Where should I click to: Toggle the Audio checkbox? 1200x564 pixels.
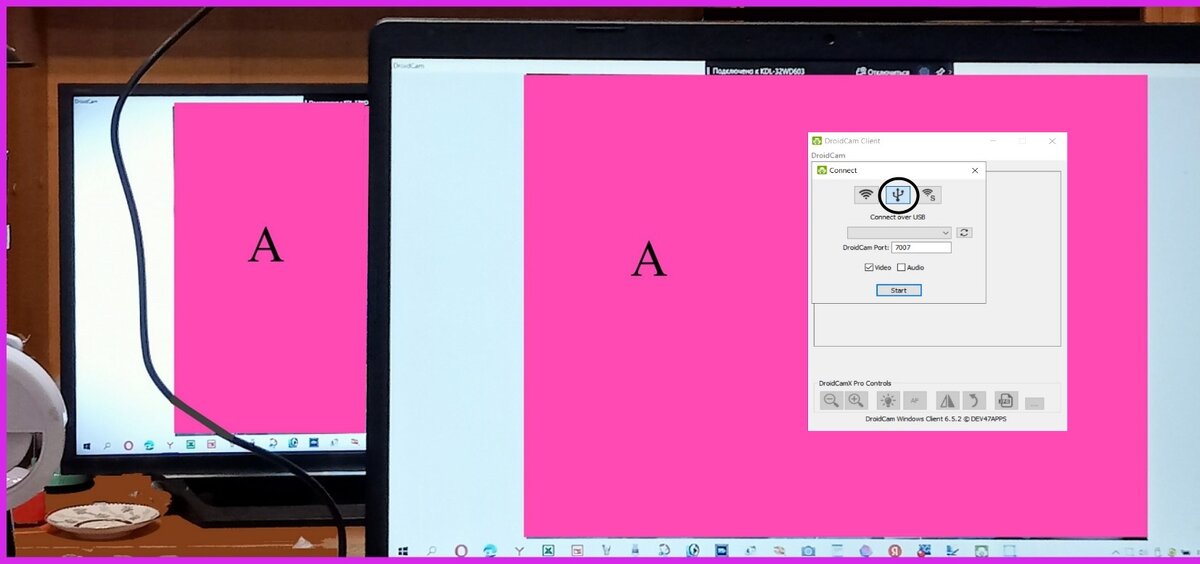(x=901, y=267)
